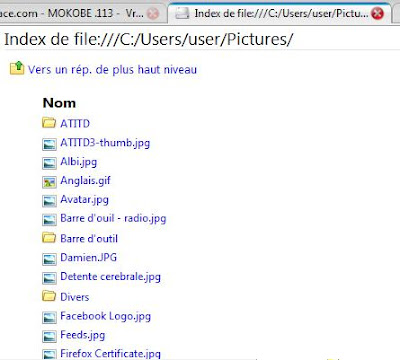
Task: Click the up-folder icon for parent directory
Action: [x=17, y=68]
